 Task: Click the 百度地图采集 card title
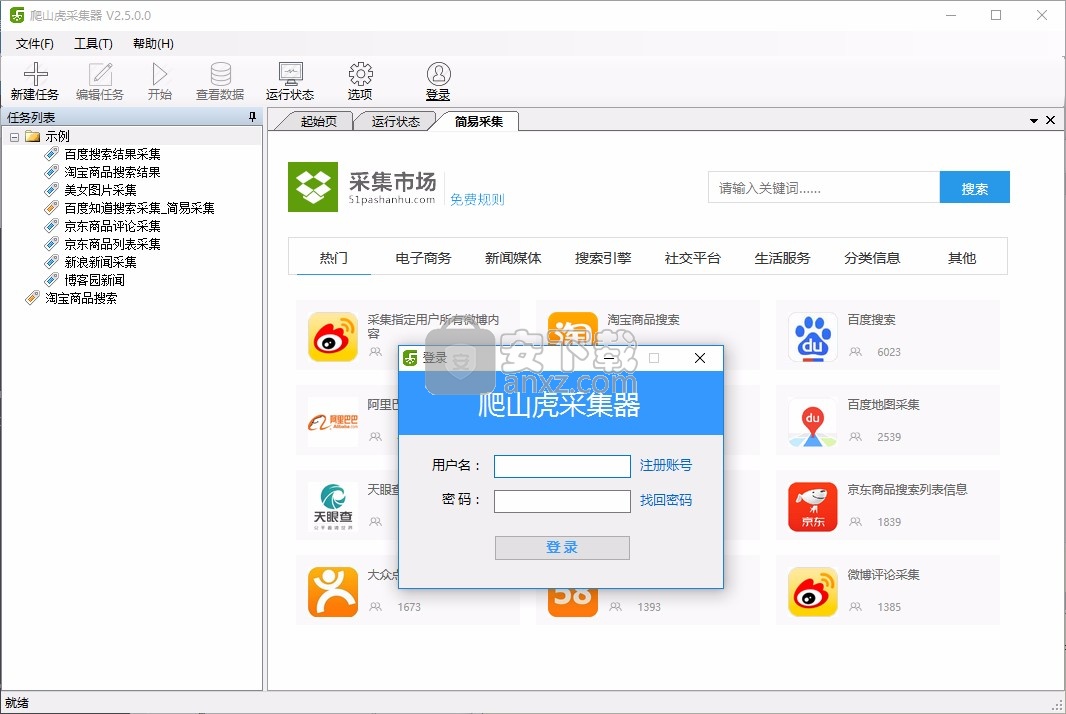click(883, 405)
